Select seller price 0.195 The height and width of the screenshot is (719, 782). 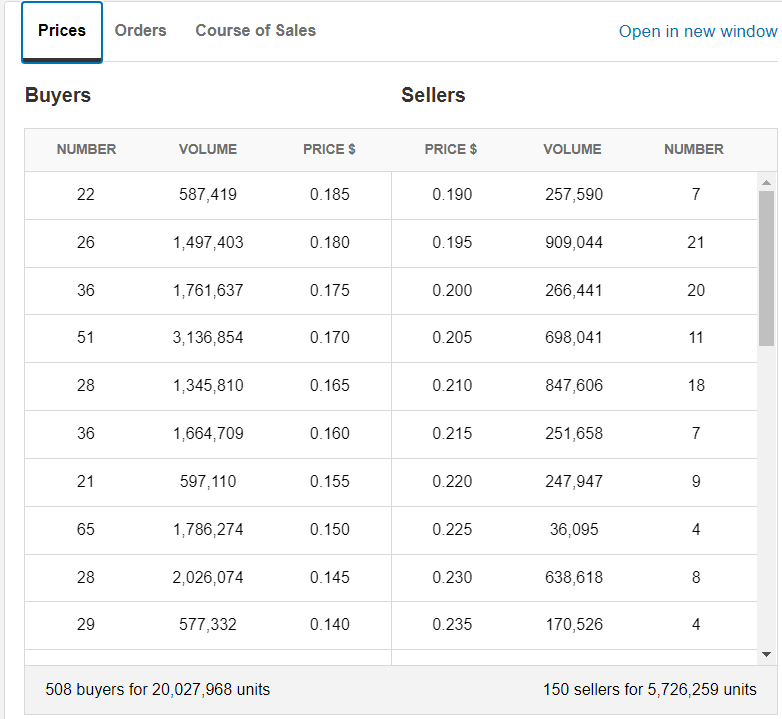click(x=452, y=242)
